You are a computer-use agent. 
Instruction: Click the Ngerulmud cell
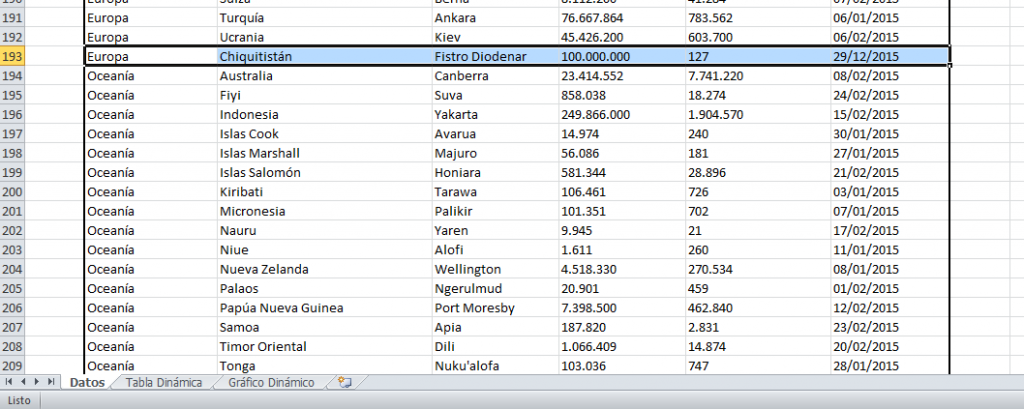pyautogui.click(x=495, y=289)
